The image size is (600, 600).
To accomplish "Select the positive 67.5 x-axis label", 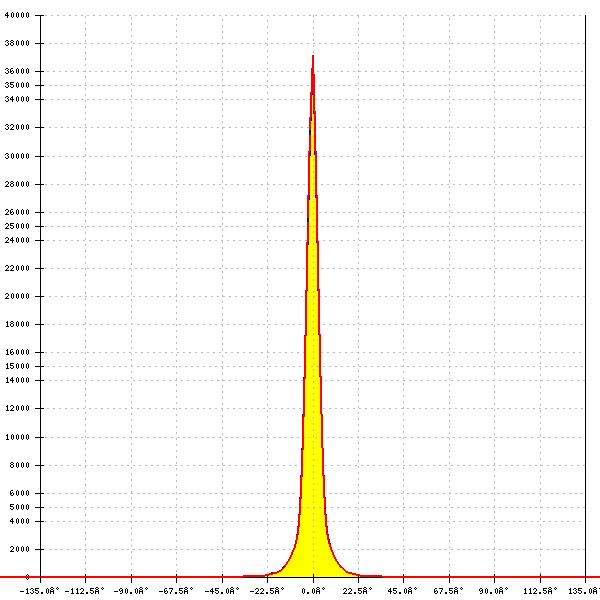I will [x=448, y=591].
